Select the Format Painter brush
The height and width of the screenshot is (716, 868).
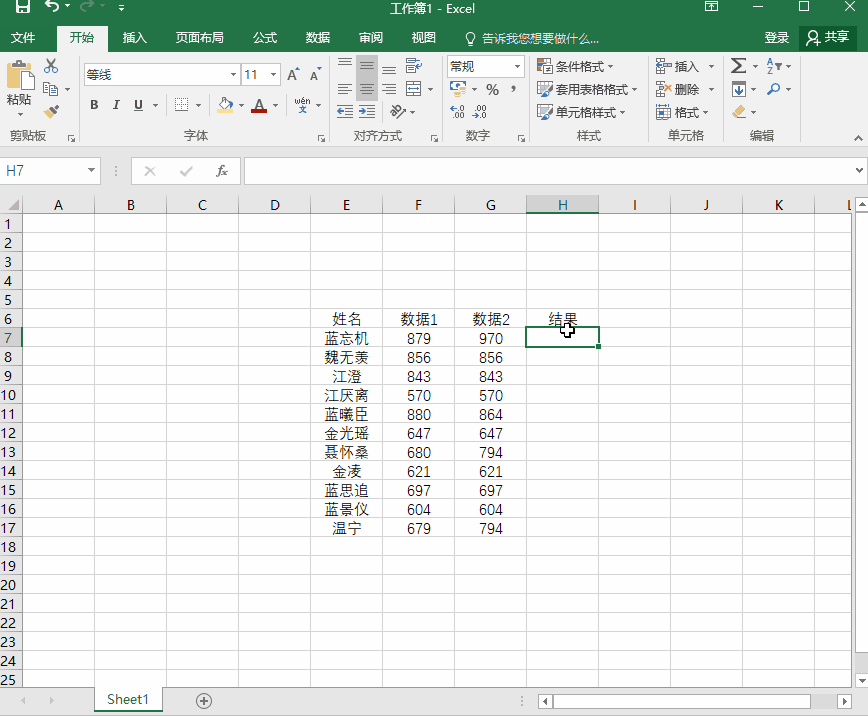[51, 111]
